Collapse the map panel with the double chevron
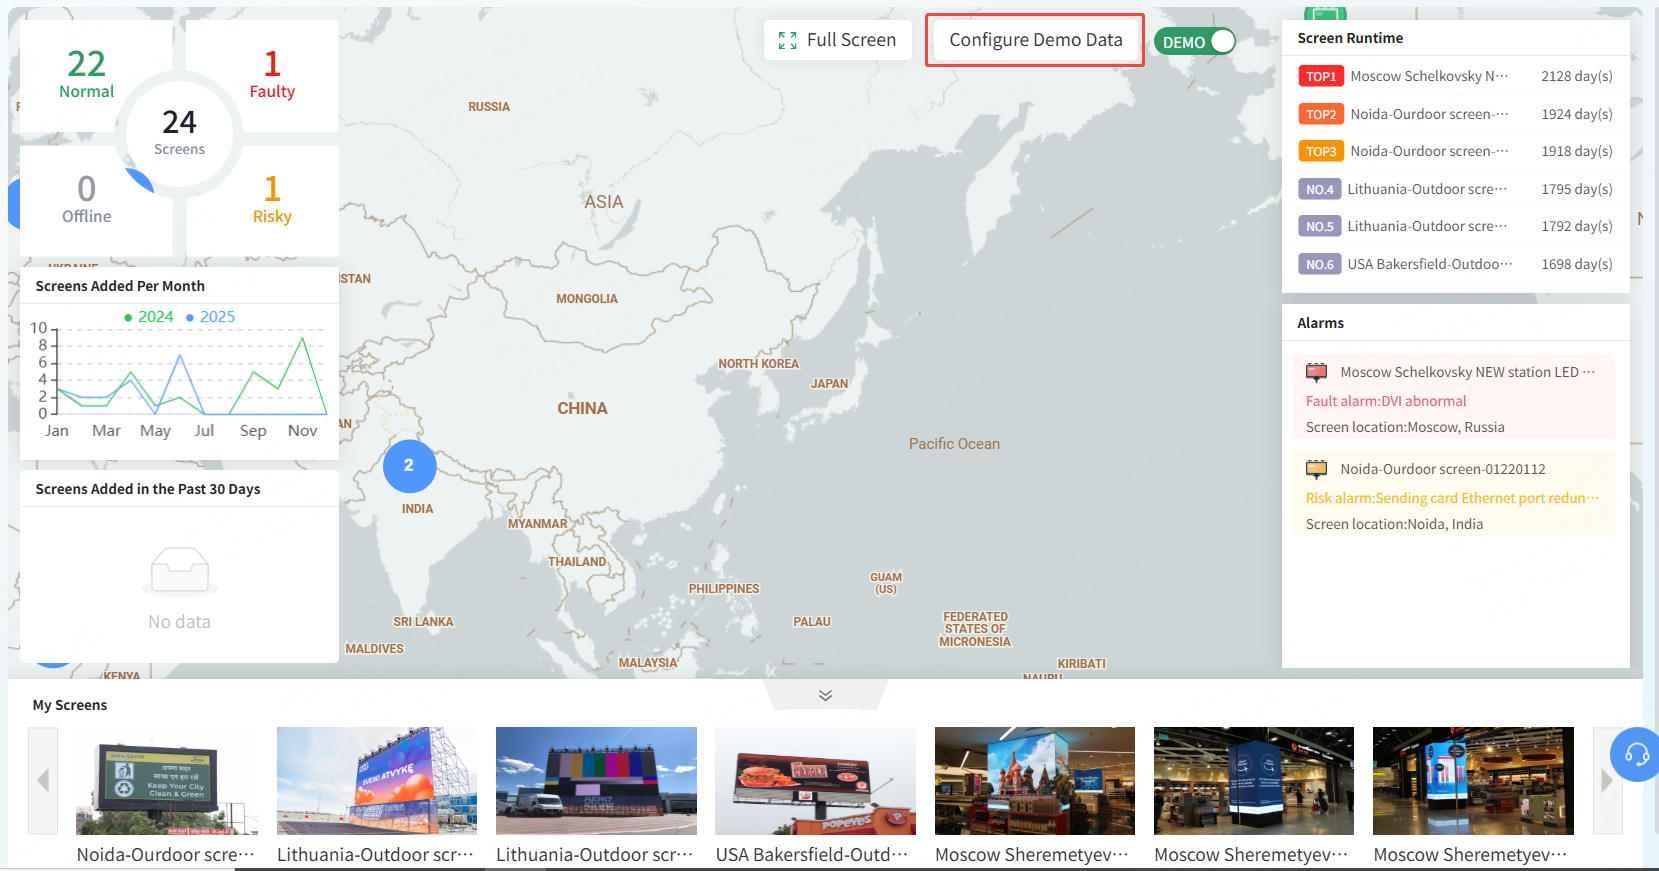This screenshot has height=871, width=1659. (x=825, y=695)
